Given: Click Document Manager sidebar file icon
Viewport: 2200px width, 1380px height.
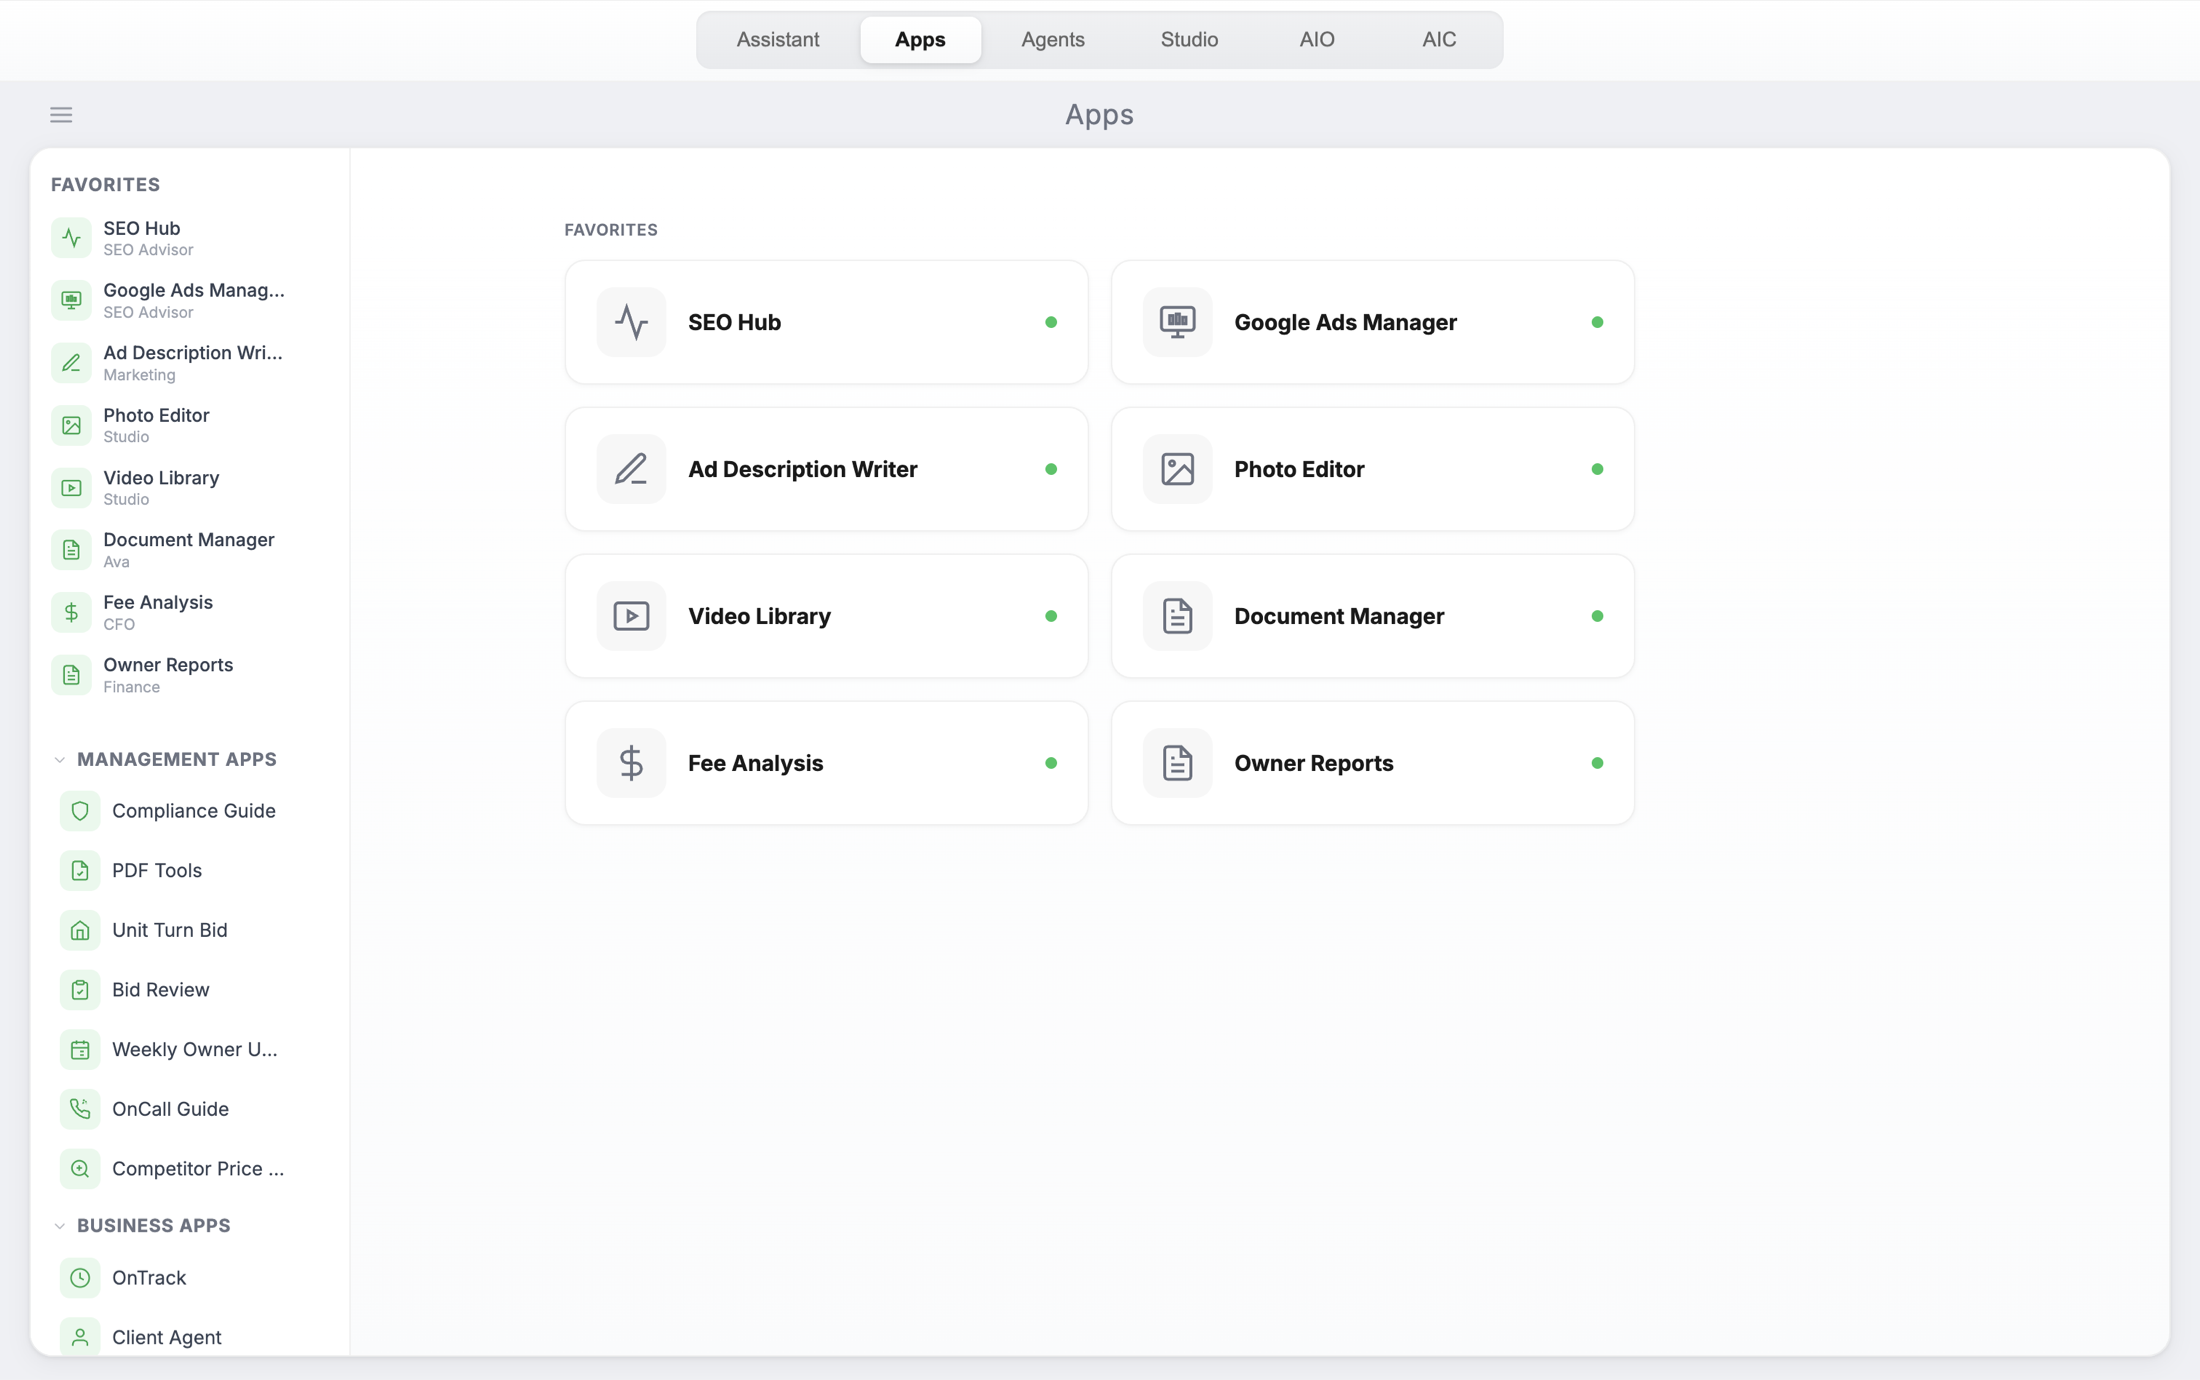Looking at the screenshot, I should [x=71, y=550].
